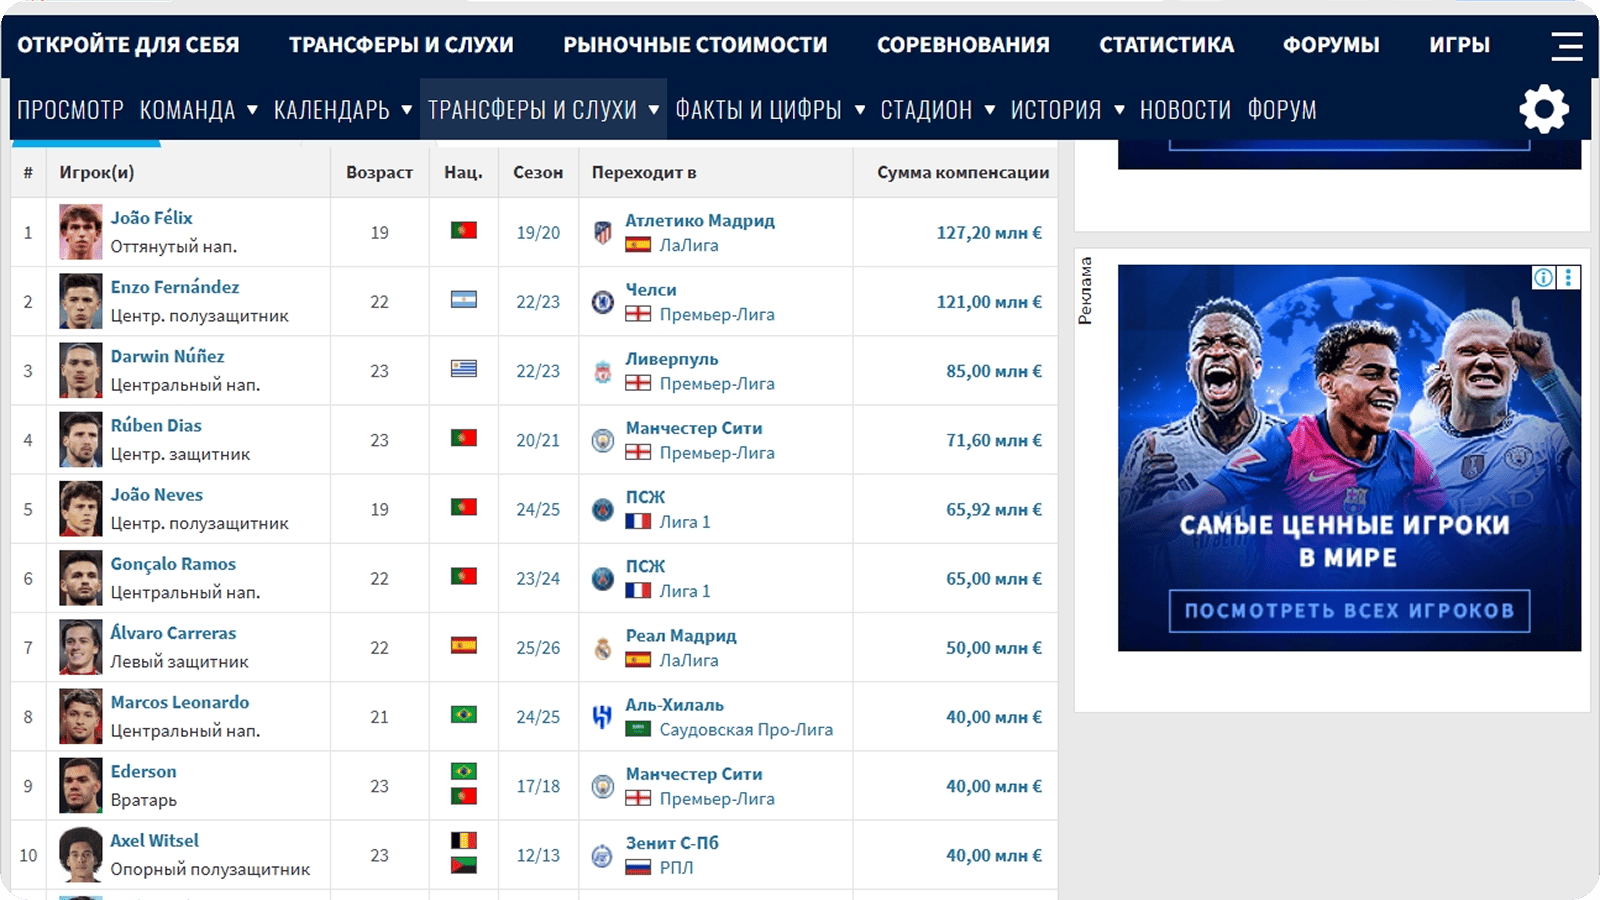The width and height of the screenshot is (1600, 900).
Task: Click Portugal flag in João Félix row
Action: [x=463, y=231]
